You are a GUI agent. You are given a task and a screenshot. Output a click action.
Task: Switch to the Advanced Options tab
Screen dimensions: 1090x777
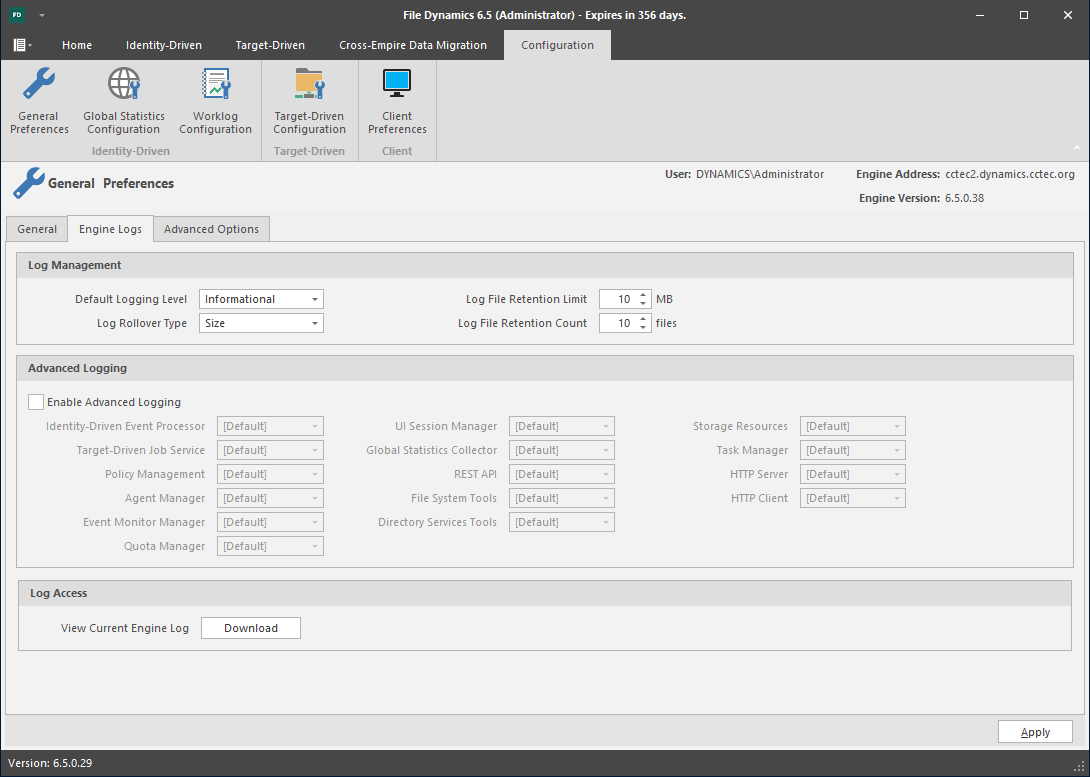click(x=211, y=229)
